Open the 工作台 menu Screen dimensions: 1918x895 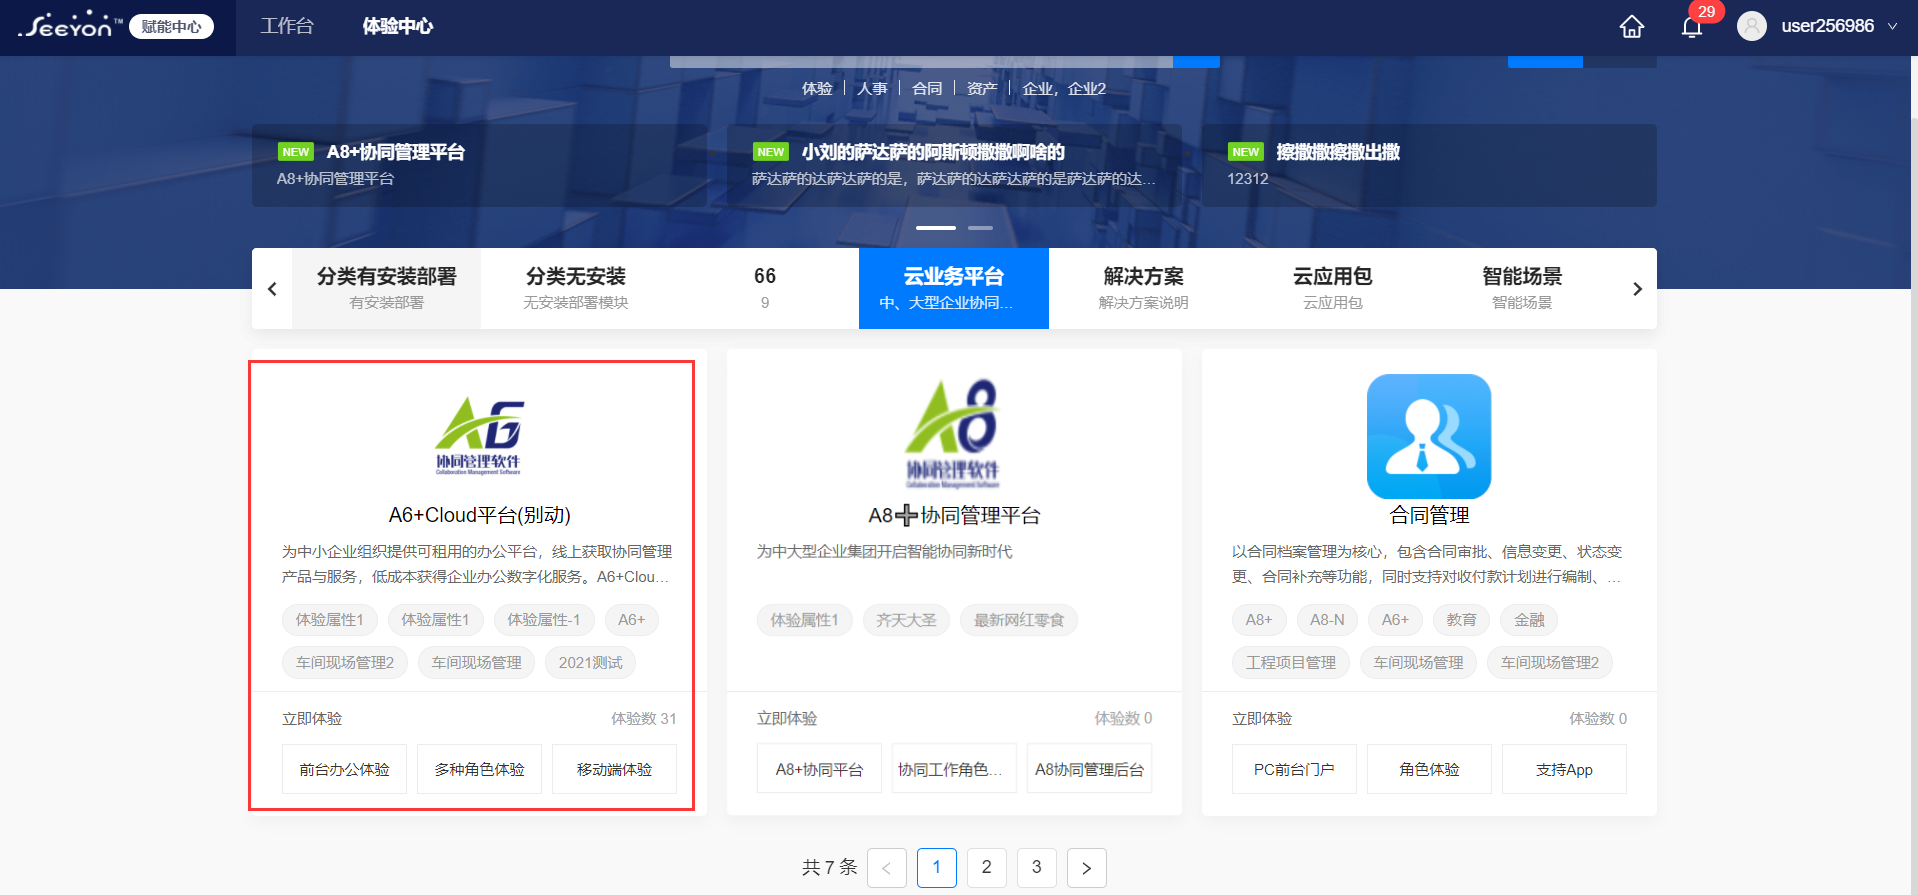(x=287, y=26)
